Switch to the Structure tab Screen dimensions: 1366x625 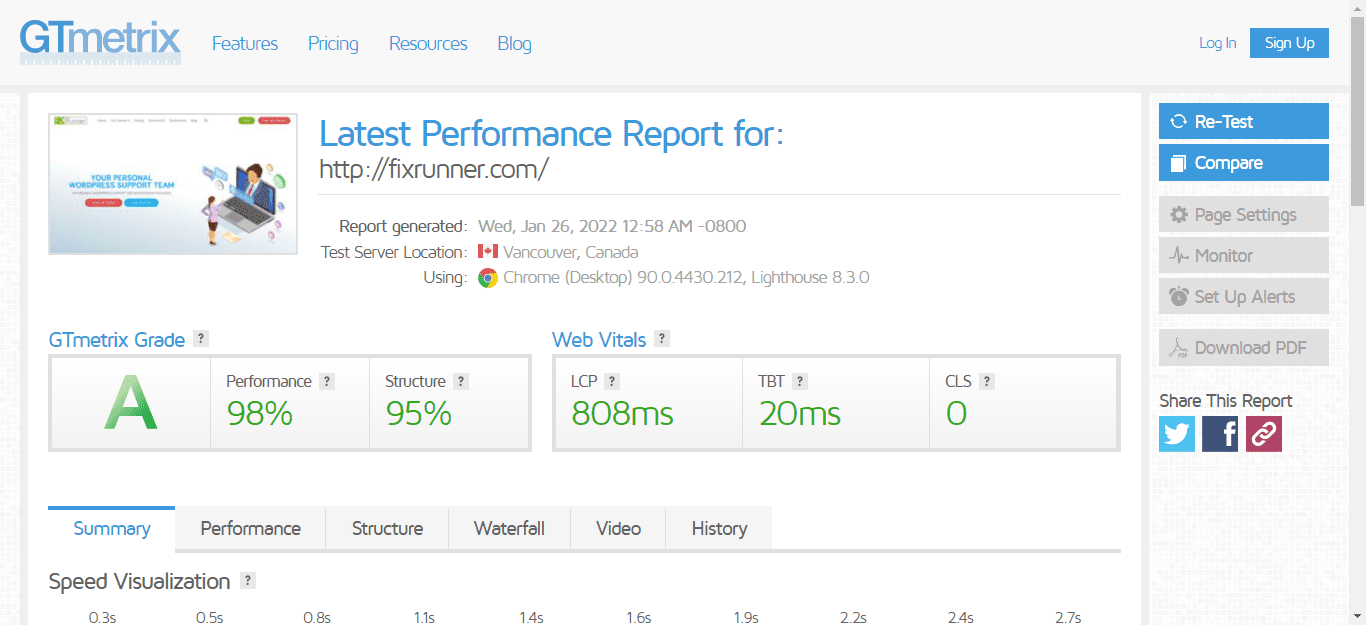click(387, 528)
